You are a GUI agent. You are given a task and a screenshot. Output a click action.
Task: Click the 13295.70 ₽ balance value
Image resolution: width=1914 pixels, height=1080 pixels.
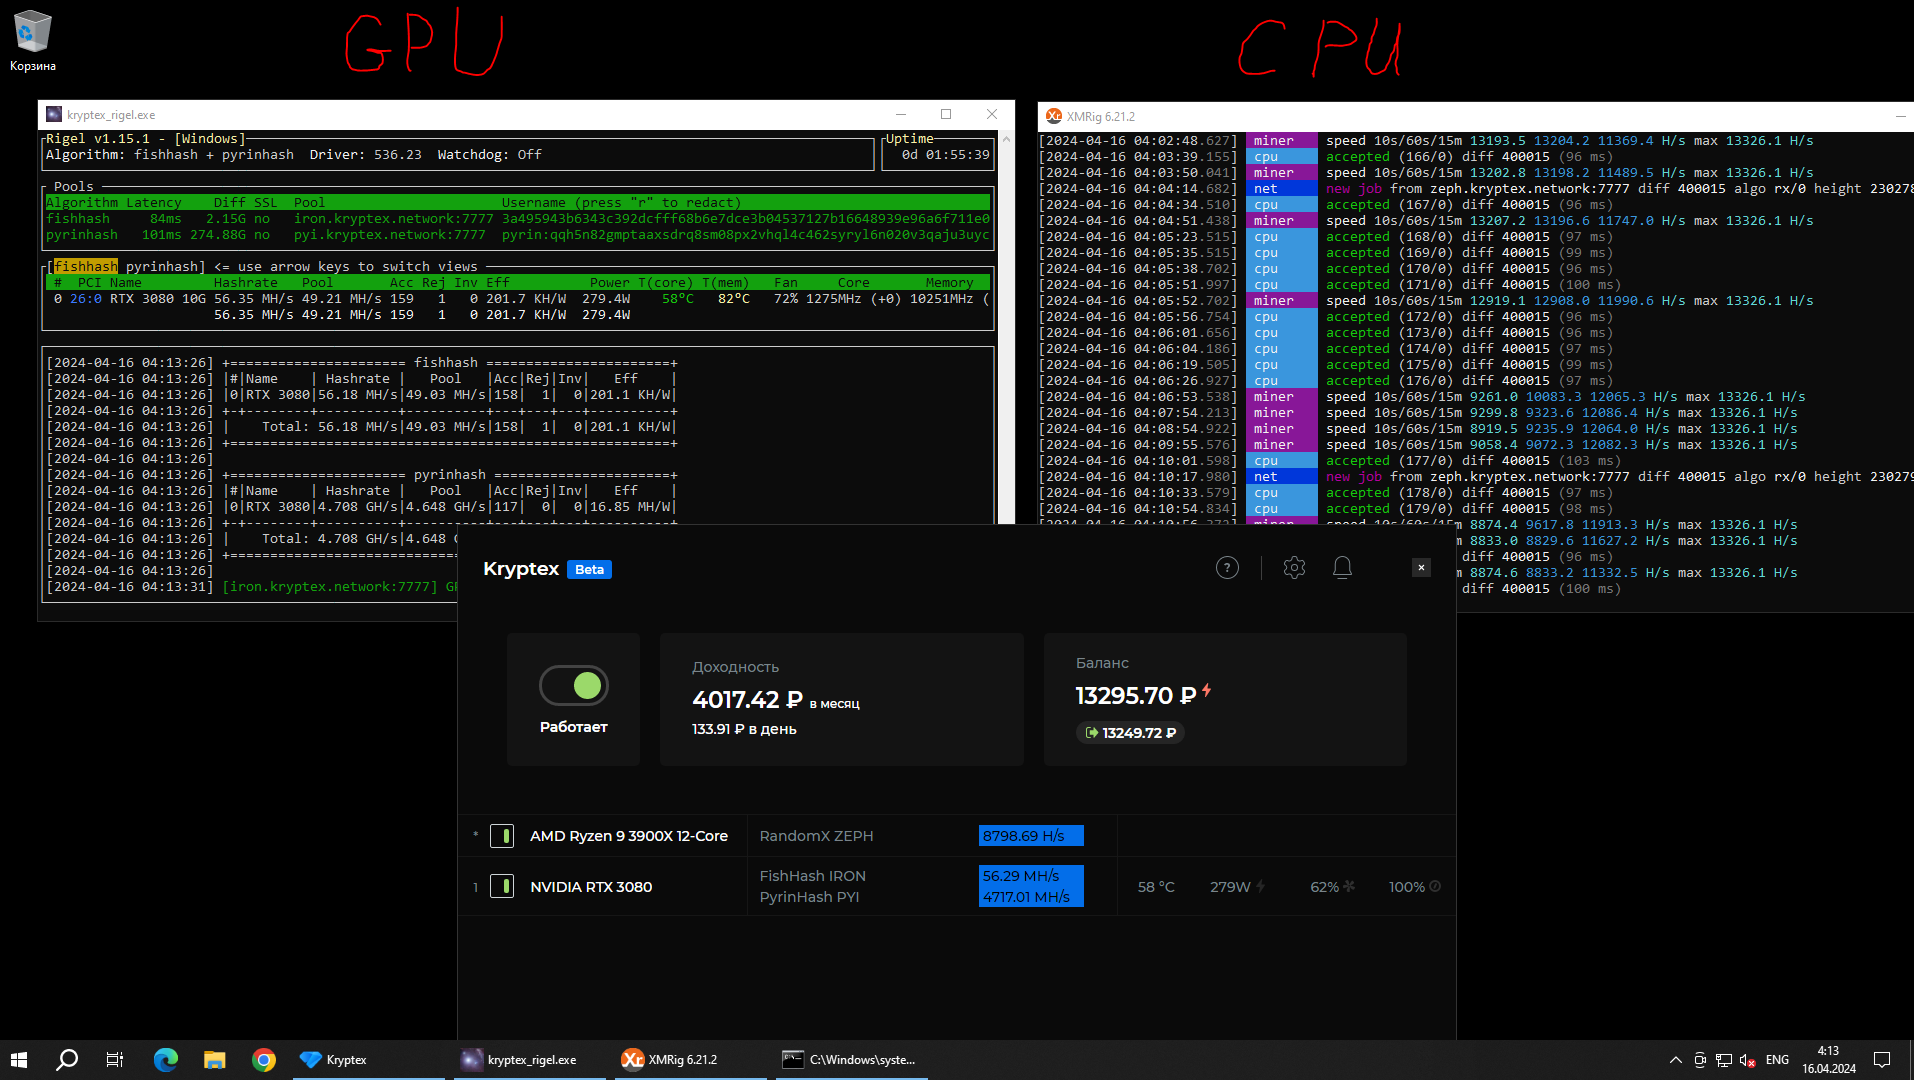pos(1136,696)
